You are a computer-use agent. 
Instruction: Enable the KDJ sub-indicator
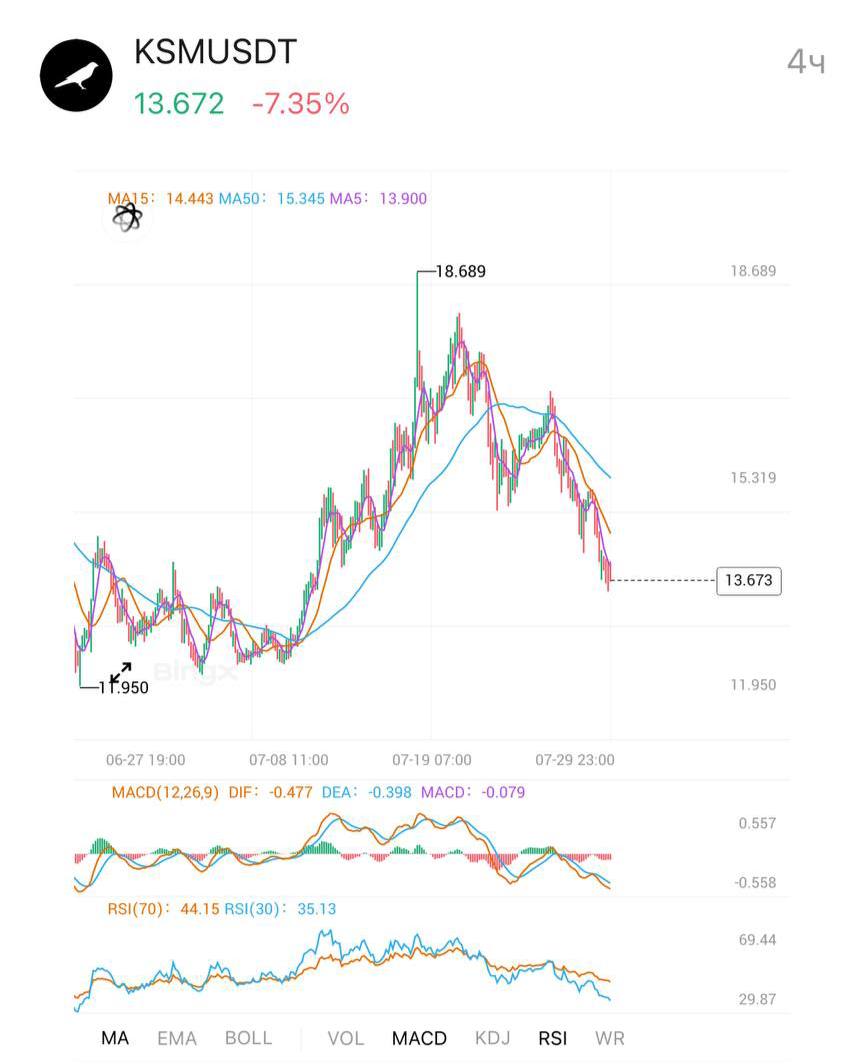492,1038
